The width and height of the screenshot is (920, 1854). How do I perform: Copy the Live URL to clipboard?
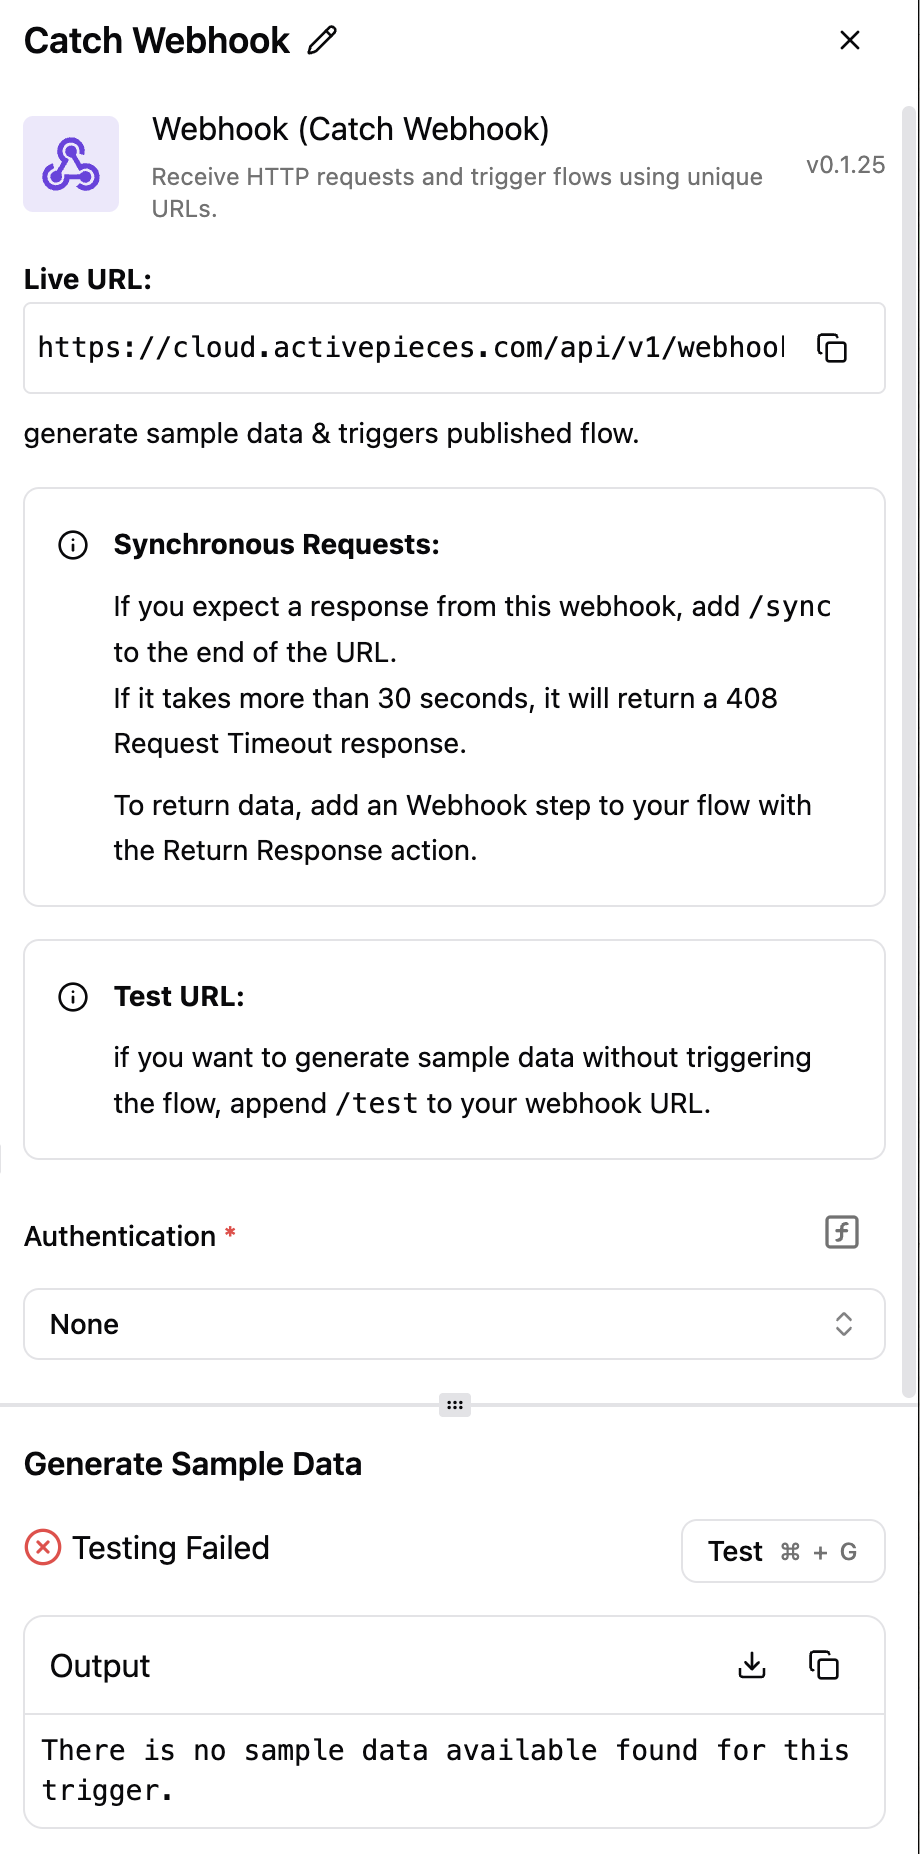click(x=832, y=348)
